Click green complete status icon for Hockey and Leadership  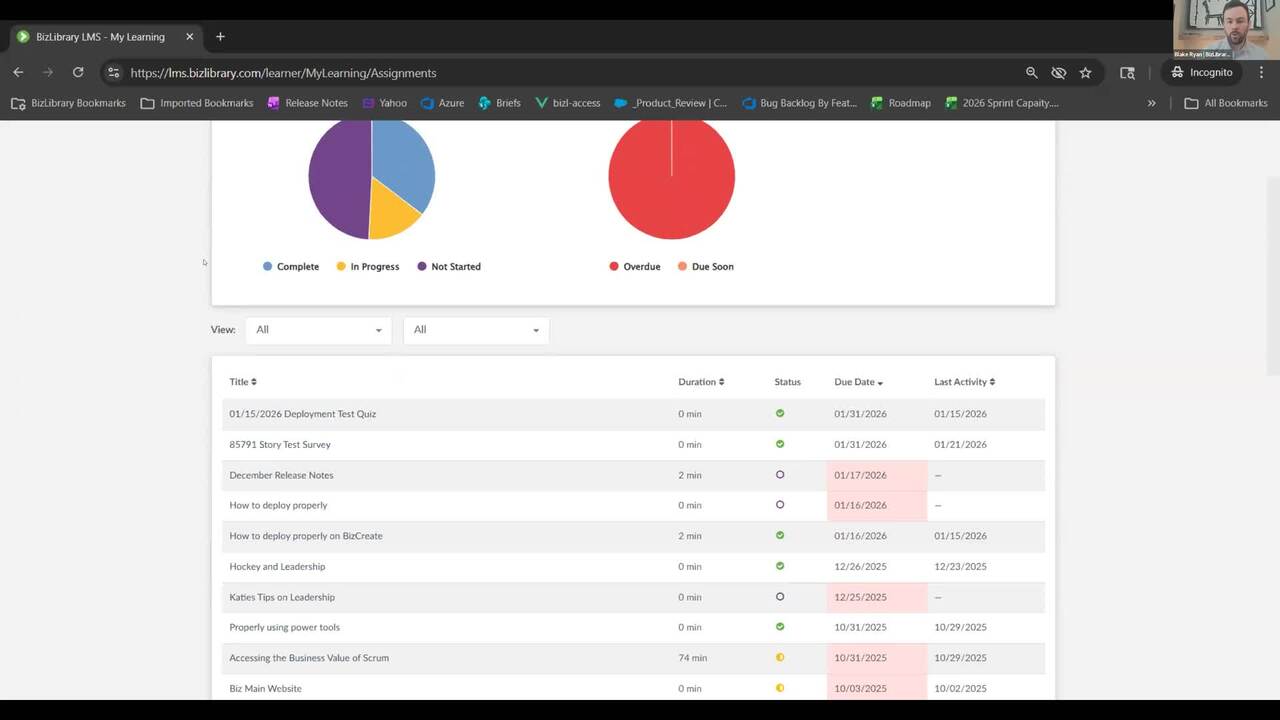[780, 566]
